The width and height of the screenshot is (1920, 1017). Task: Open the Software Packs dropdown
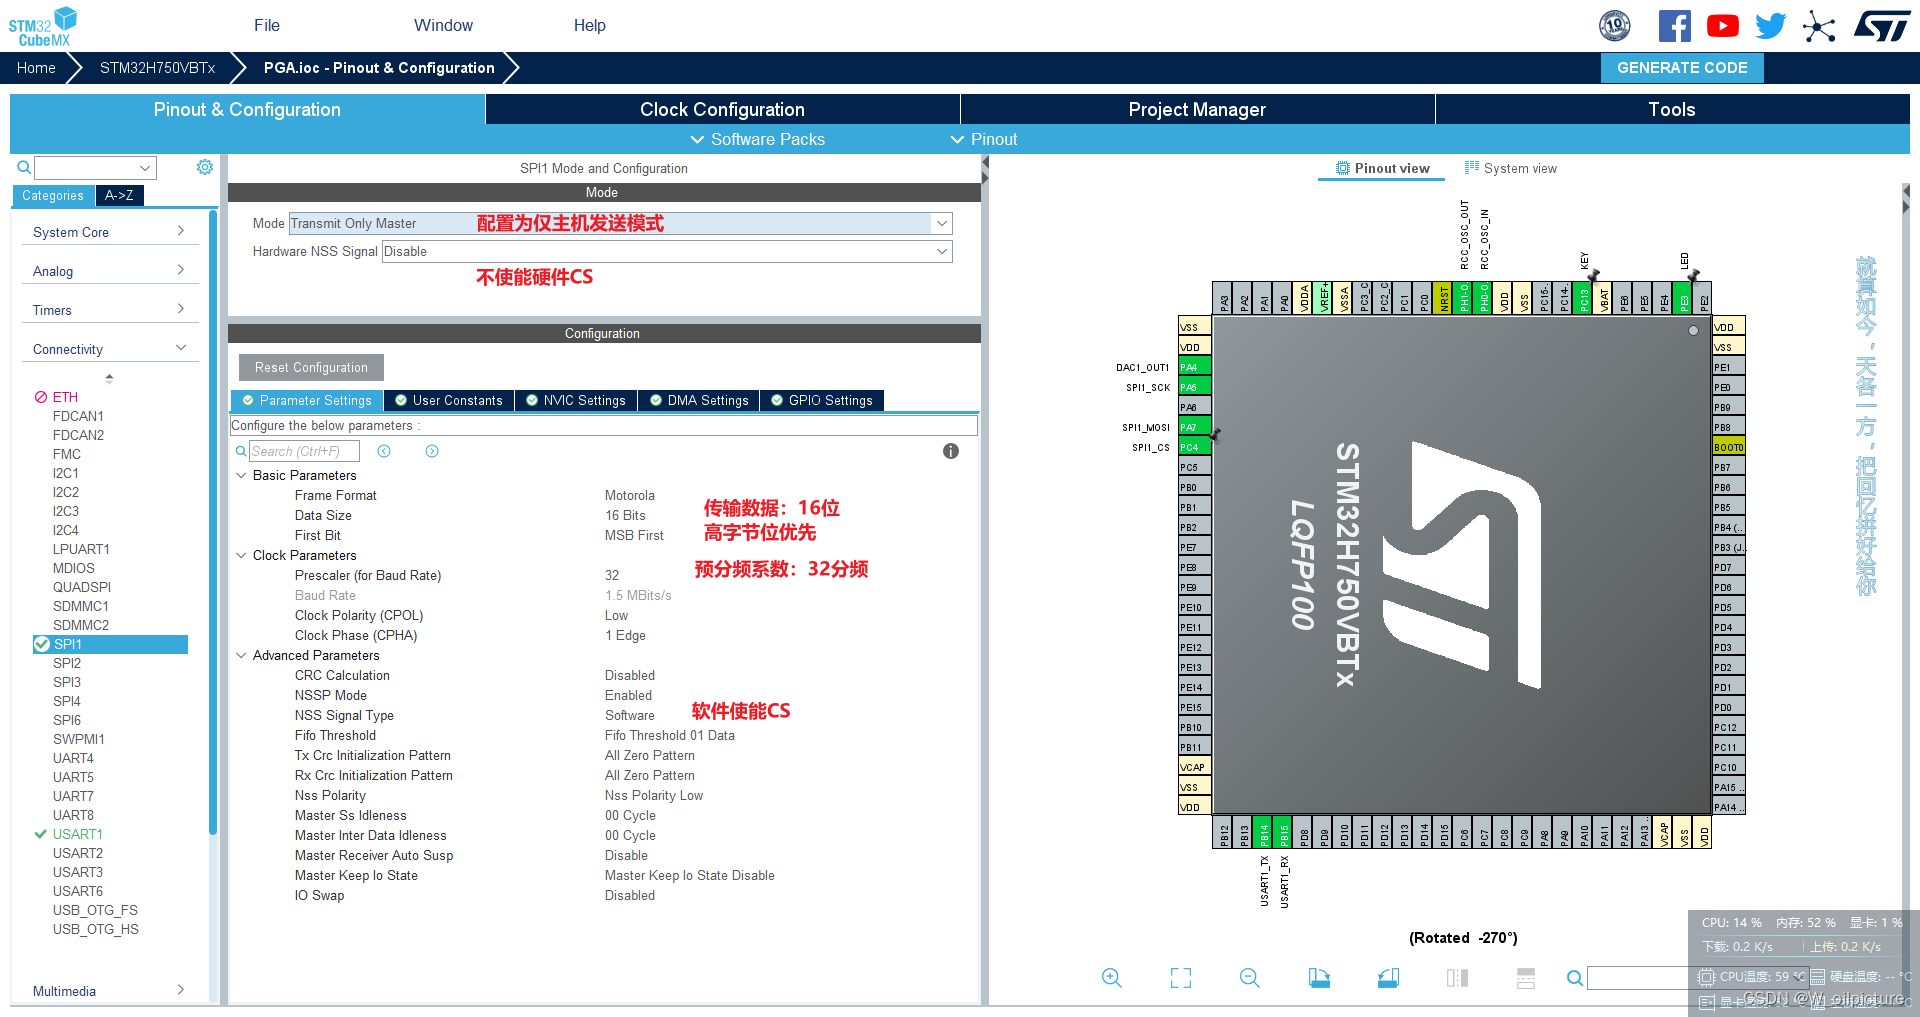click(x=758, y=139)
